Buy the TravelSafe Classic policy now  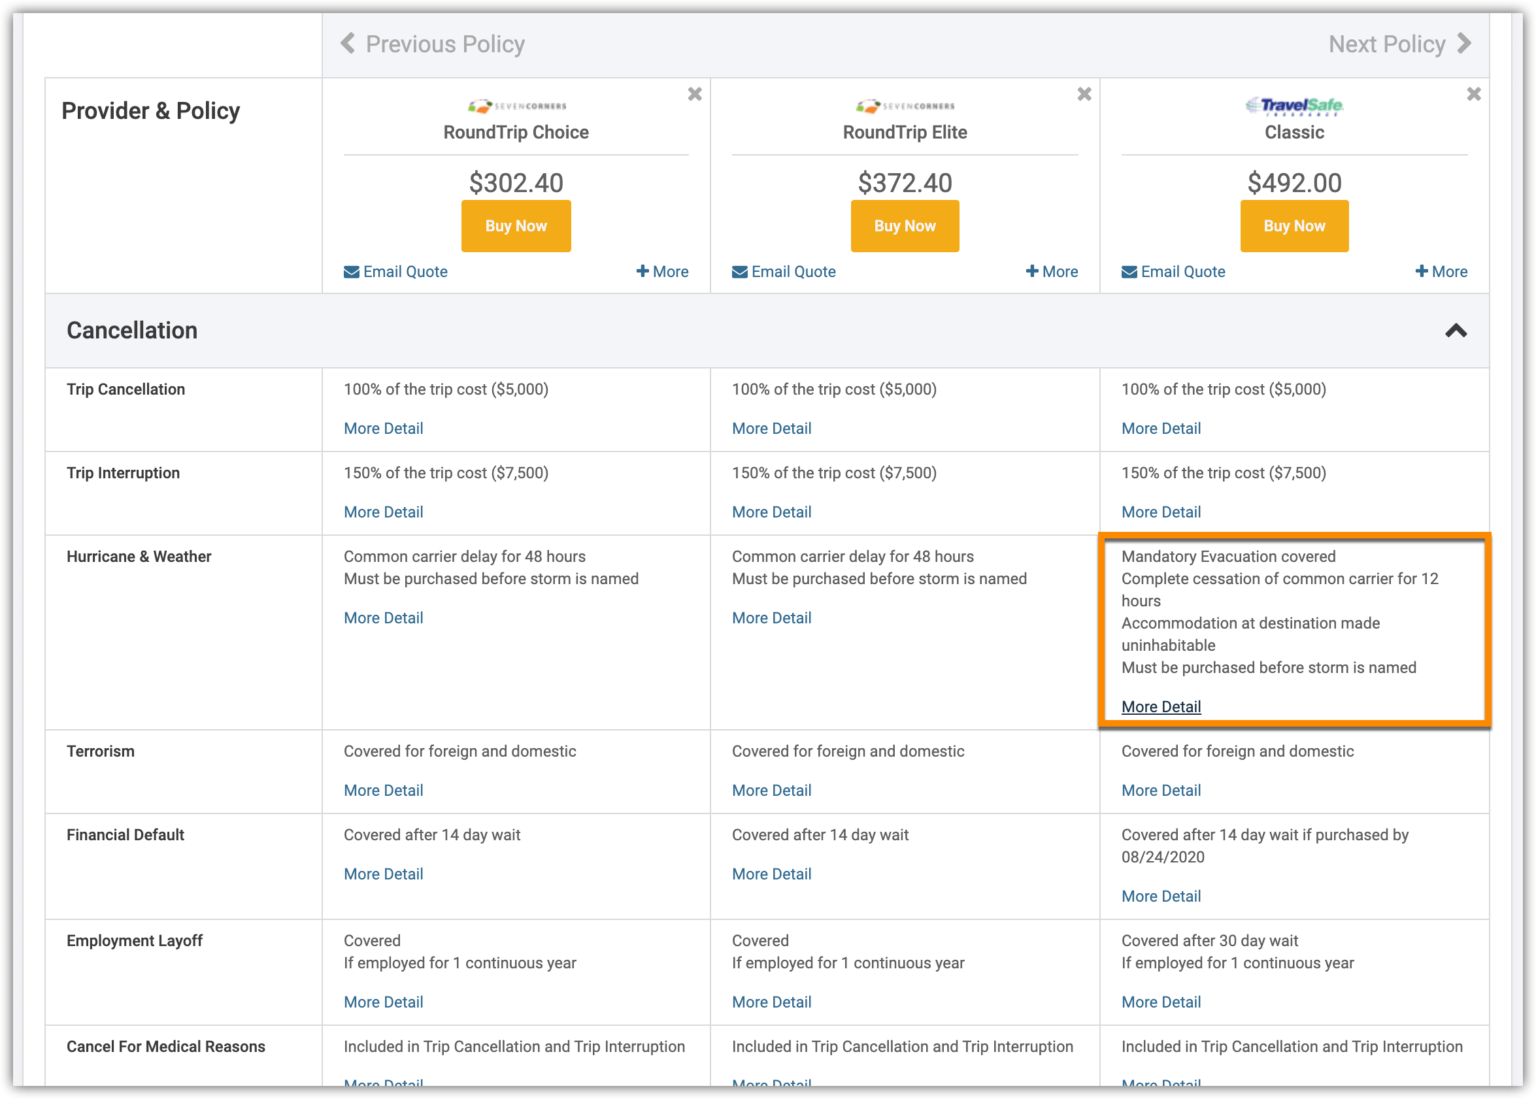tap(1294, 226)
